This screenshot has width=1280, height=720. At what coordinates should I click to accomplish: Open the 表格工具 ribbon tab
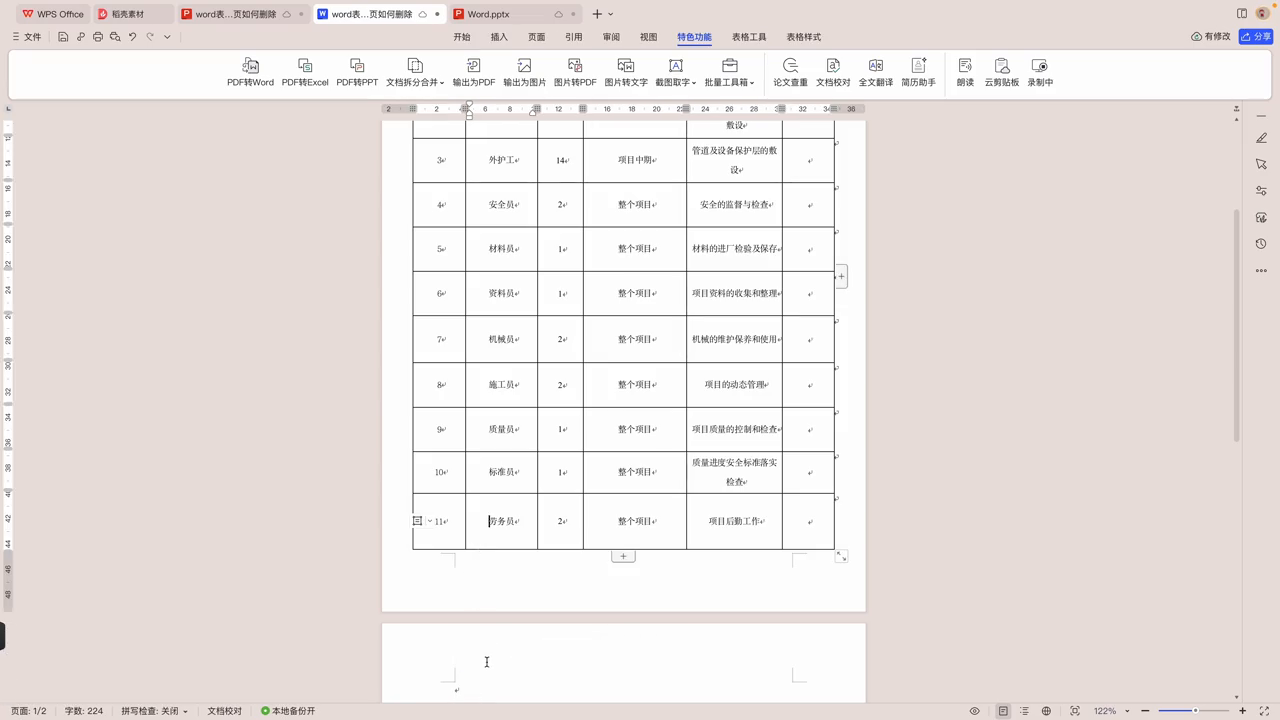tap(749, 37)
